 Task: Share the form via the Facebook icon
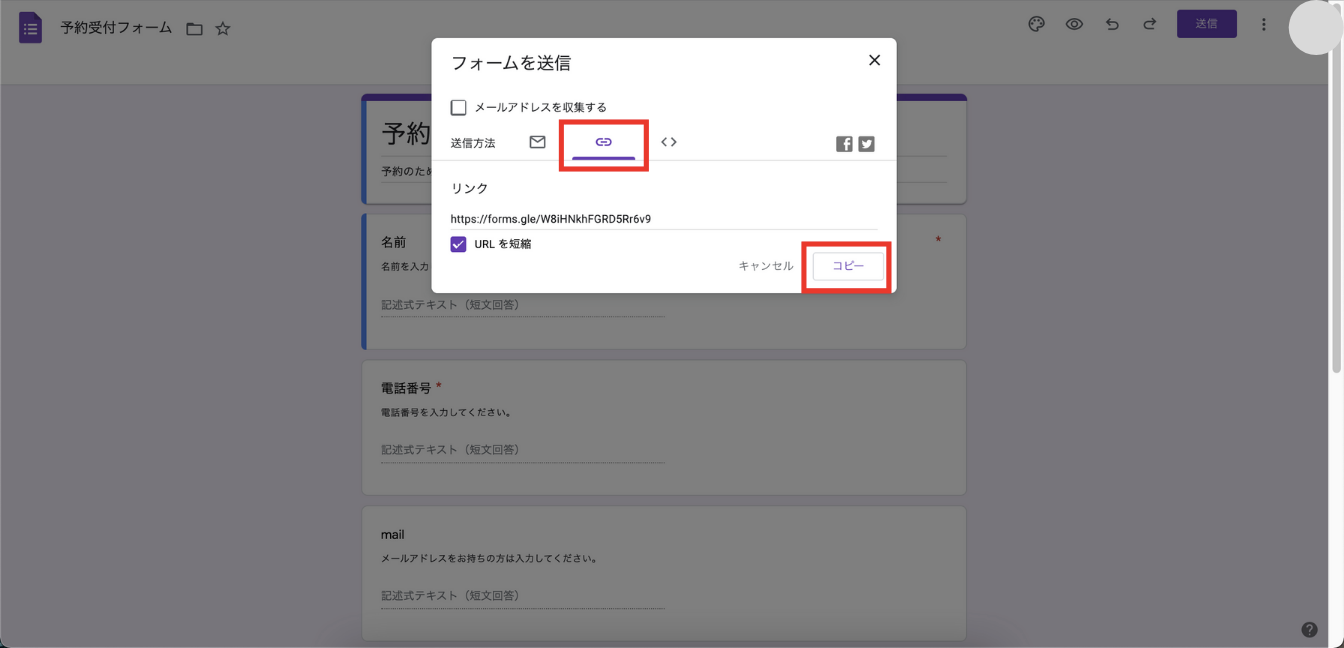[843, 143]
